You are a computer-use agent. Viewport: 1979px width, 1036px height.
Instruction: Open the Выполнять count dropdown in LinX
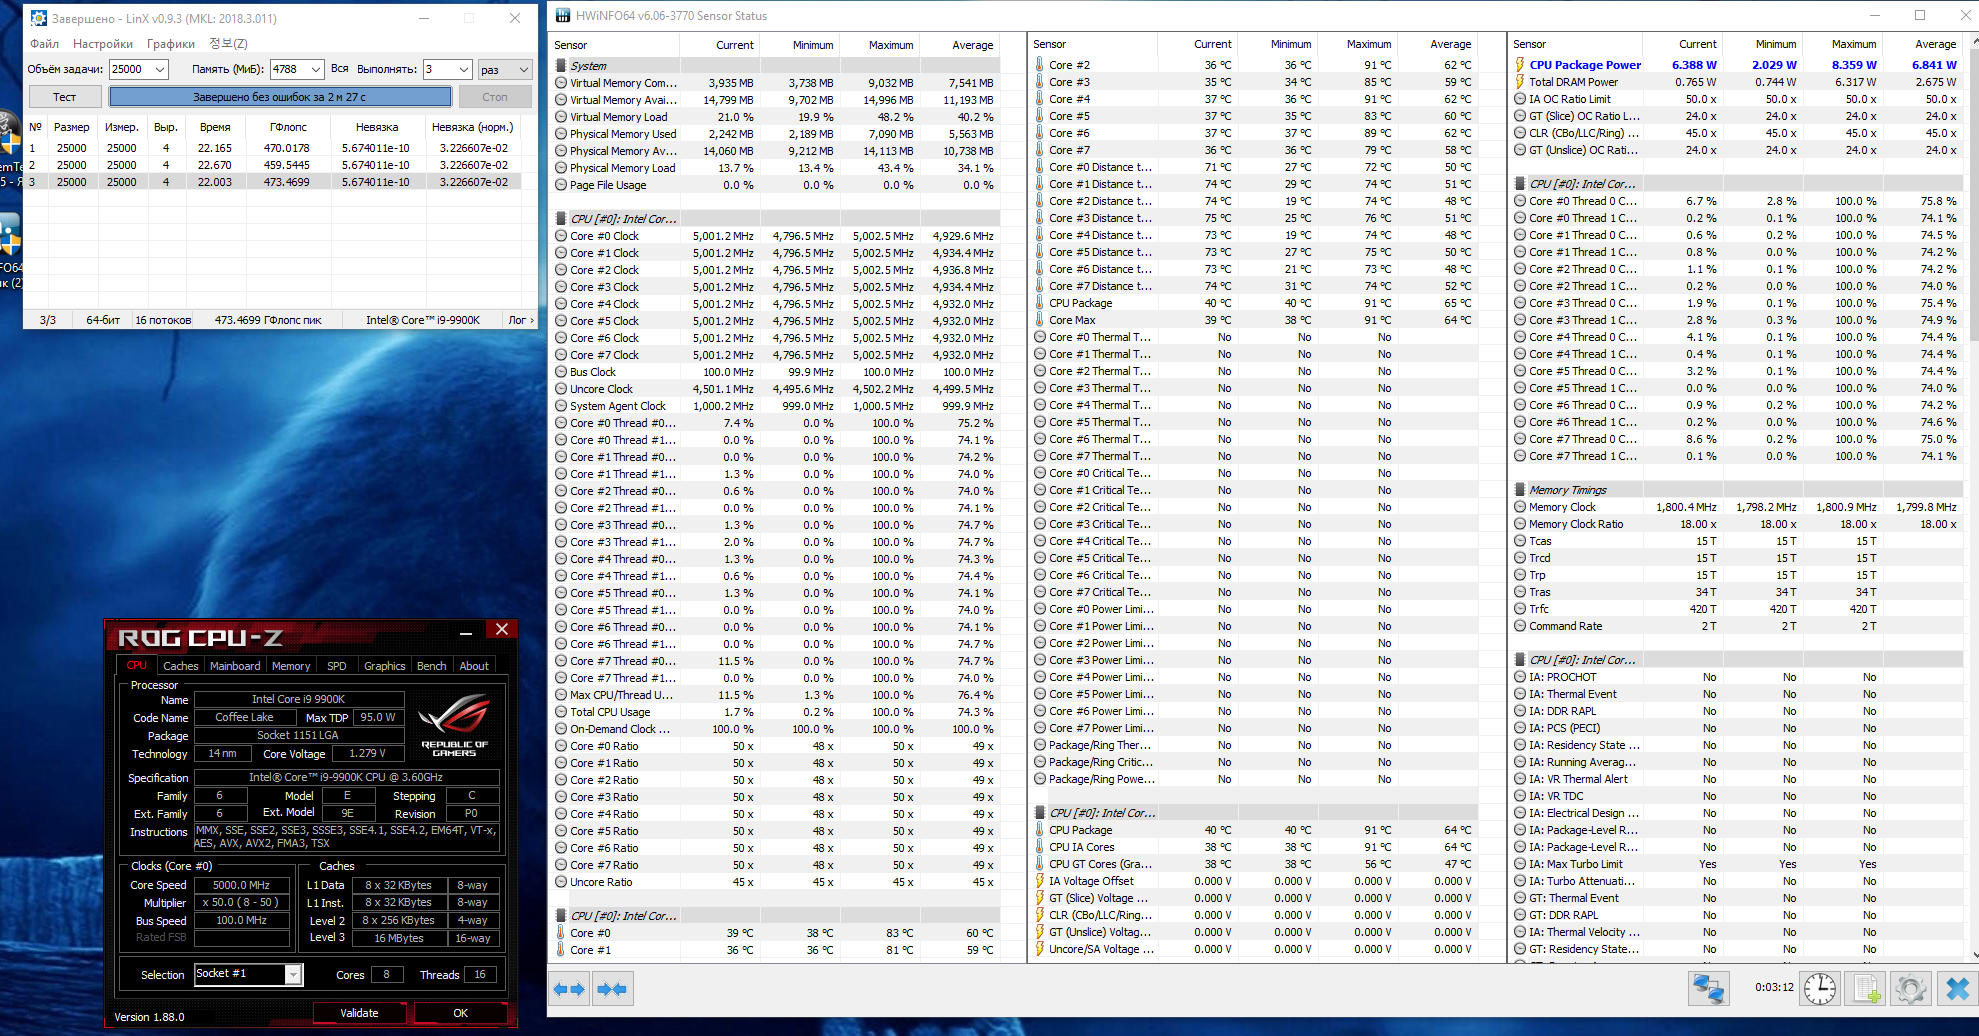pyautogui.click(x=463, y=69)
